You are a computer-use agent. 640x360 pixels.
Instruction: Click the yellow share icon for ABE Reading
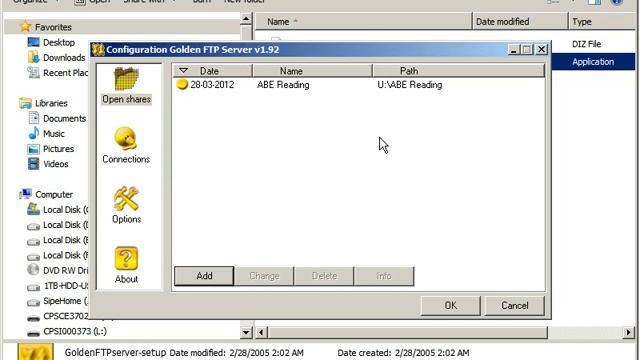coord(182,84)
